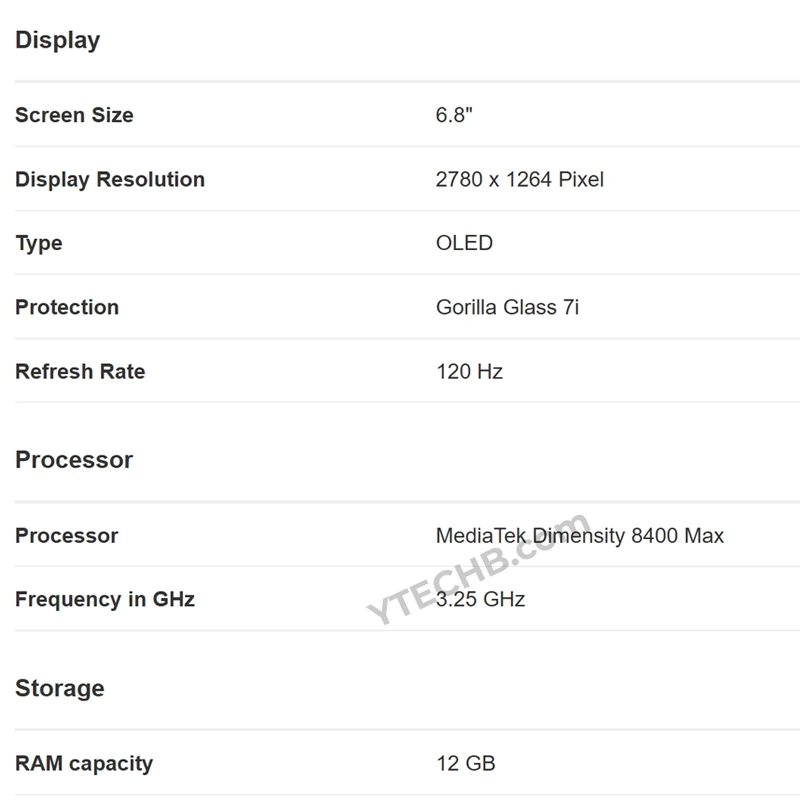Screen dimensions: 800x800
Task: Click the Display section heading
Action: pos(58,40)
